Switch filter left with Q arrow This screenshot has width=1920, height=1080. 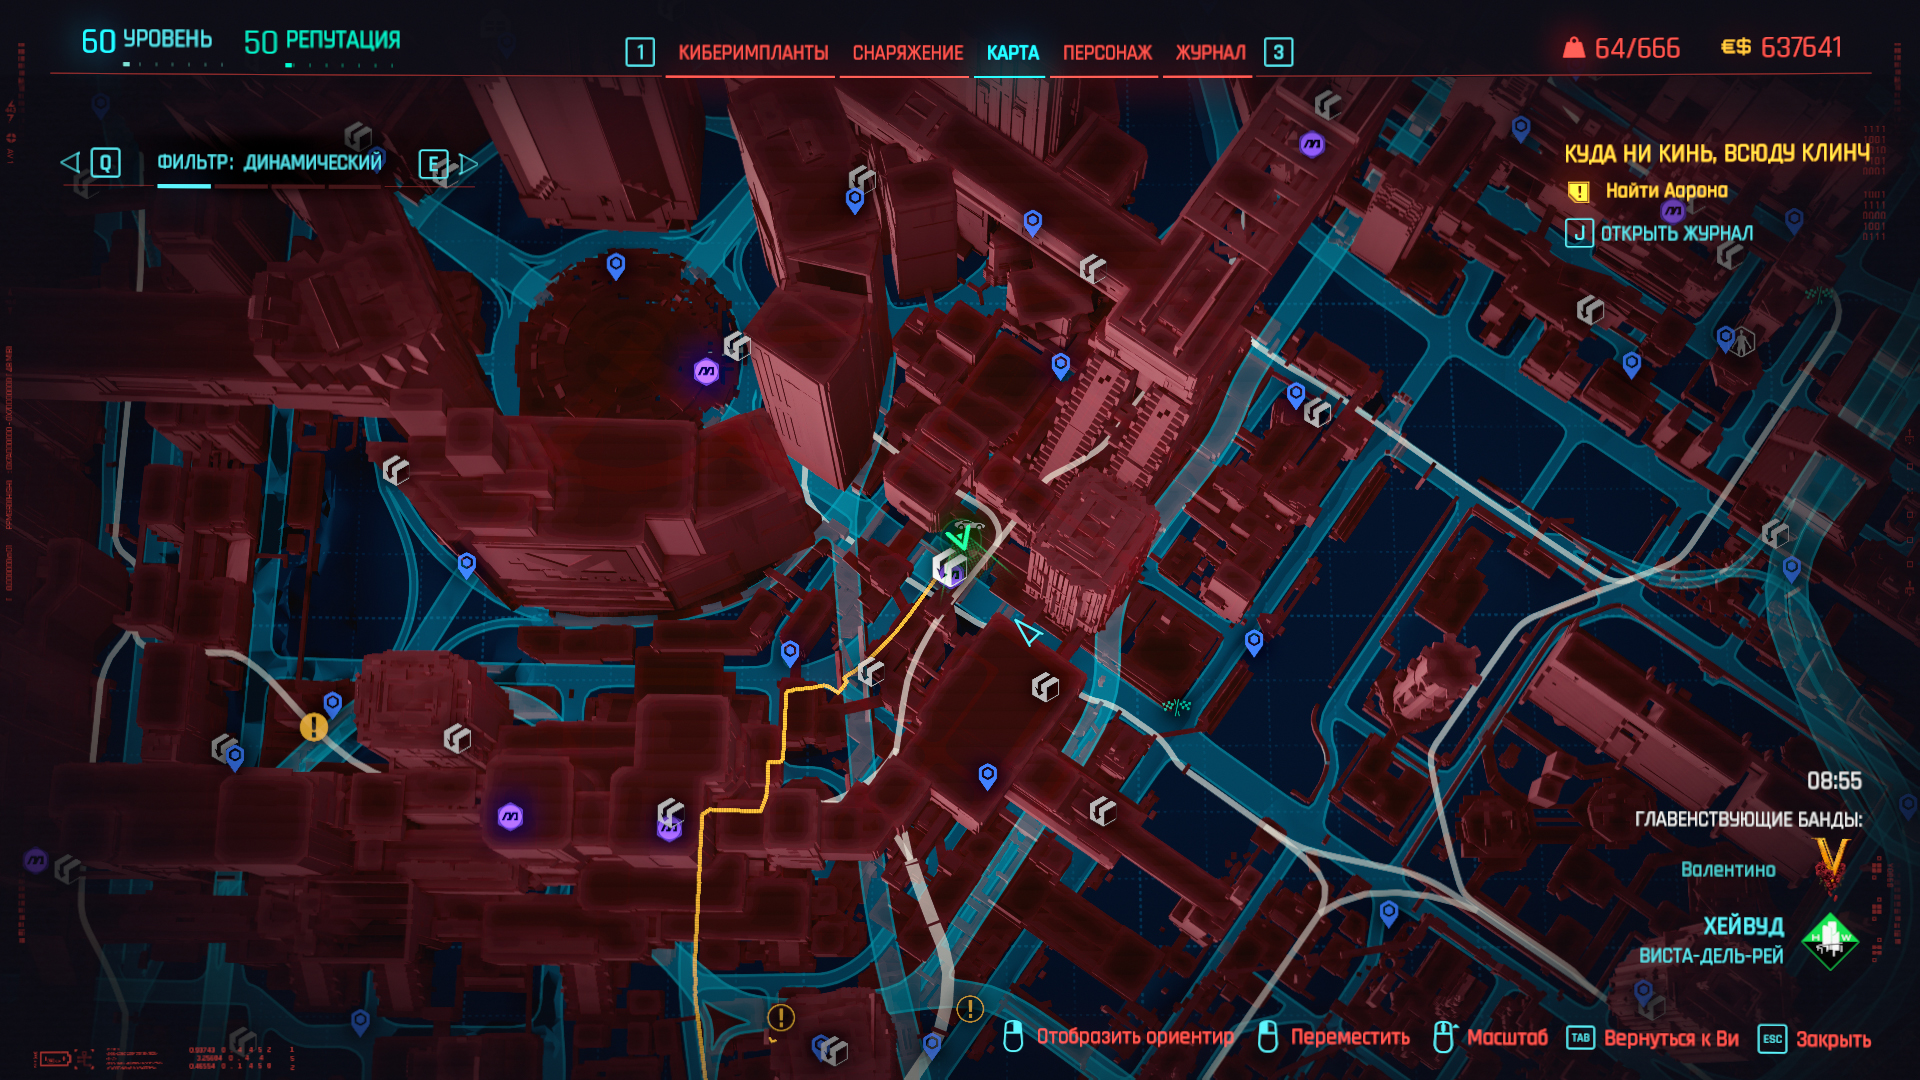[91, 163]
